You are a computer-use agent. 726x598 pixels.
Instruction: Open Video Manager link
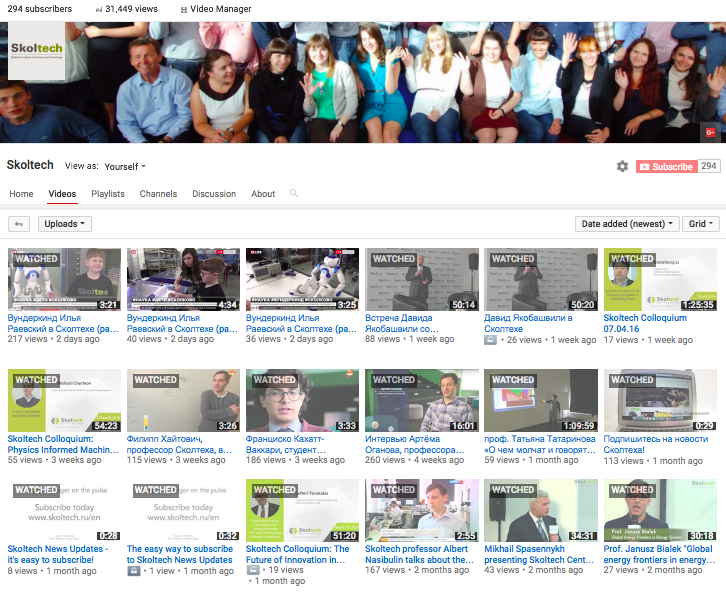point(220,9)
